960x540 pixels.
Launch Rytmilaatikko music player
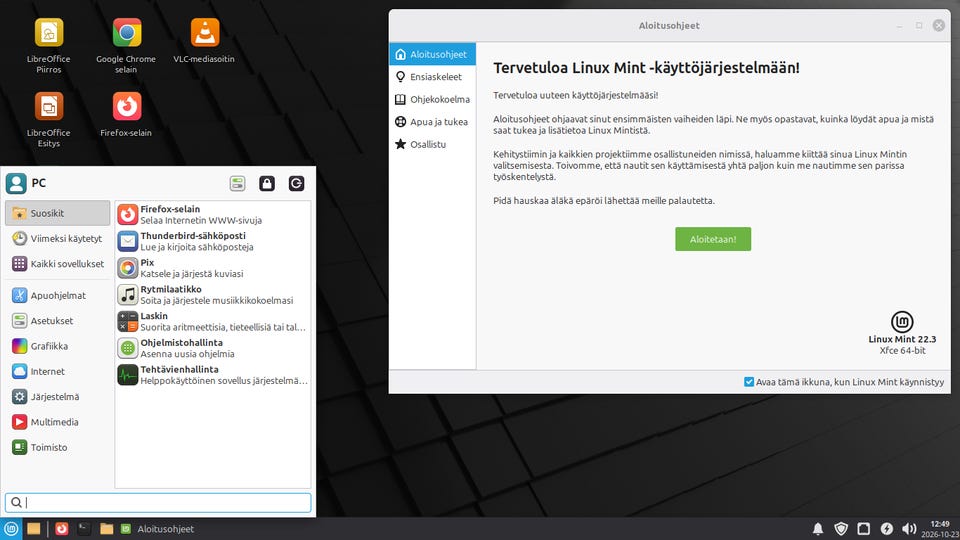213,294
